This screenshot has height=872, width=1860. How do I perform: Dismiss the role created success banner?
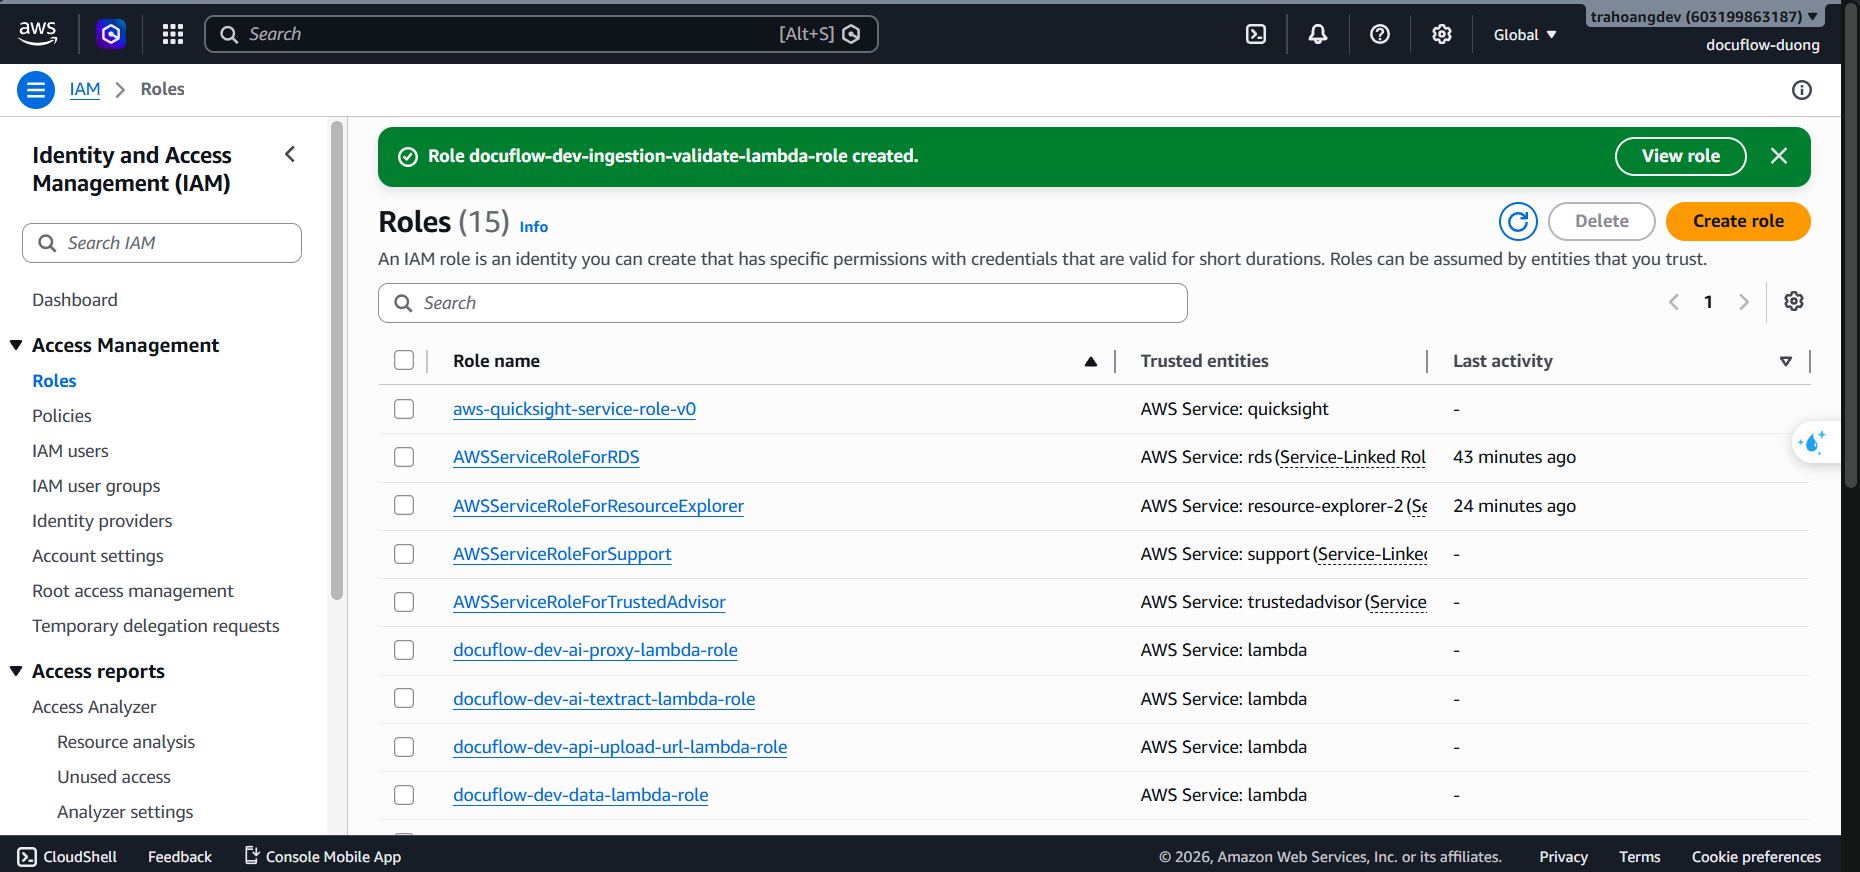1779,156
